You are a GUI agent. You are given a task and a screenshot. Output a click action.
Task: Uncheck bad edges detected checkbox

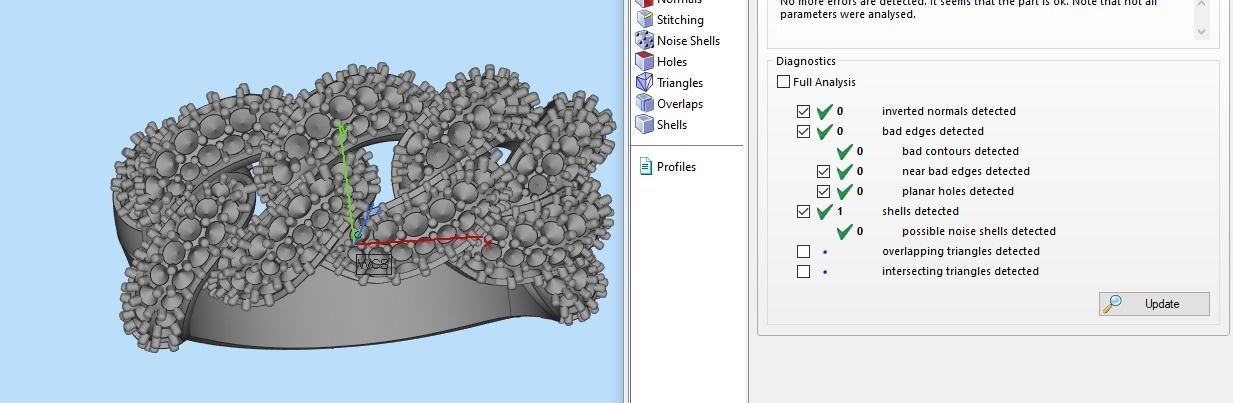point(803,131)
